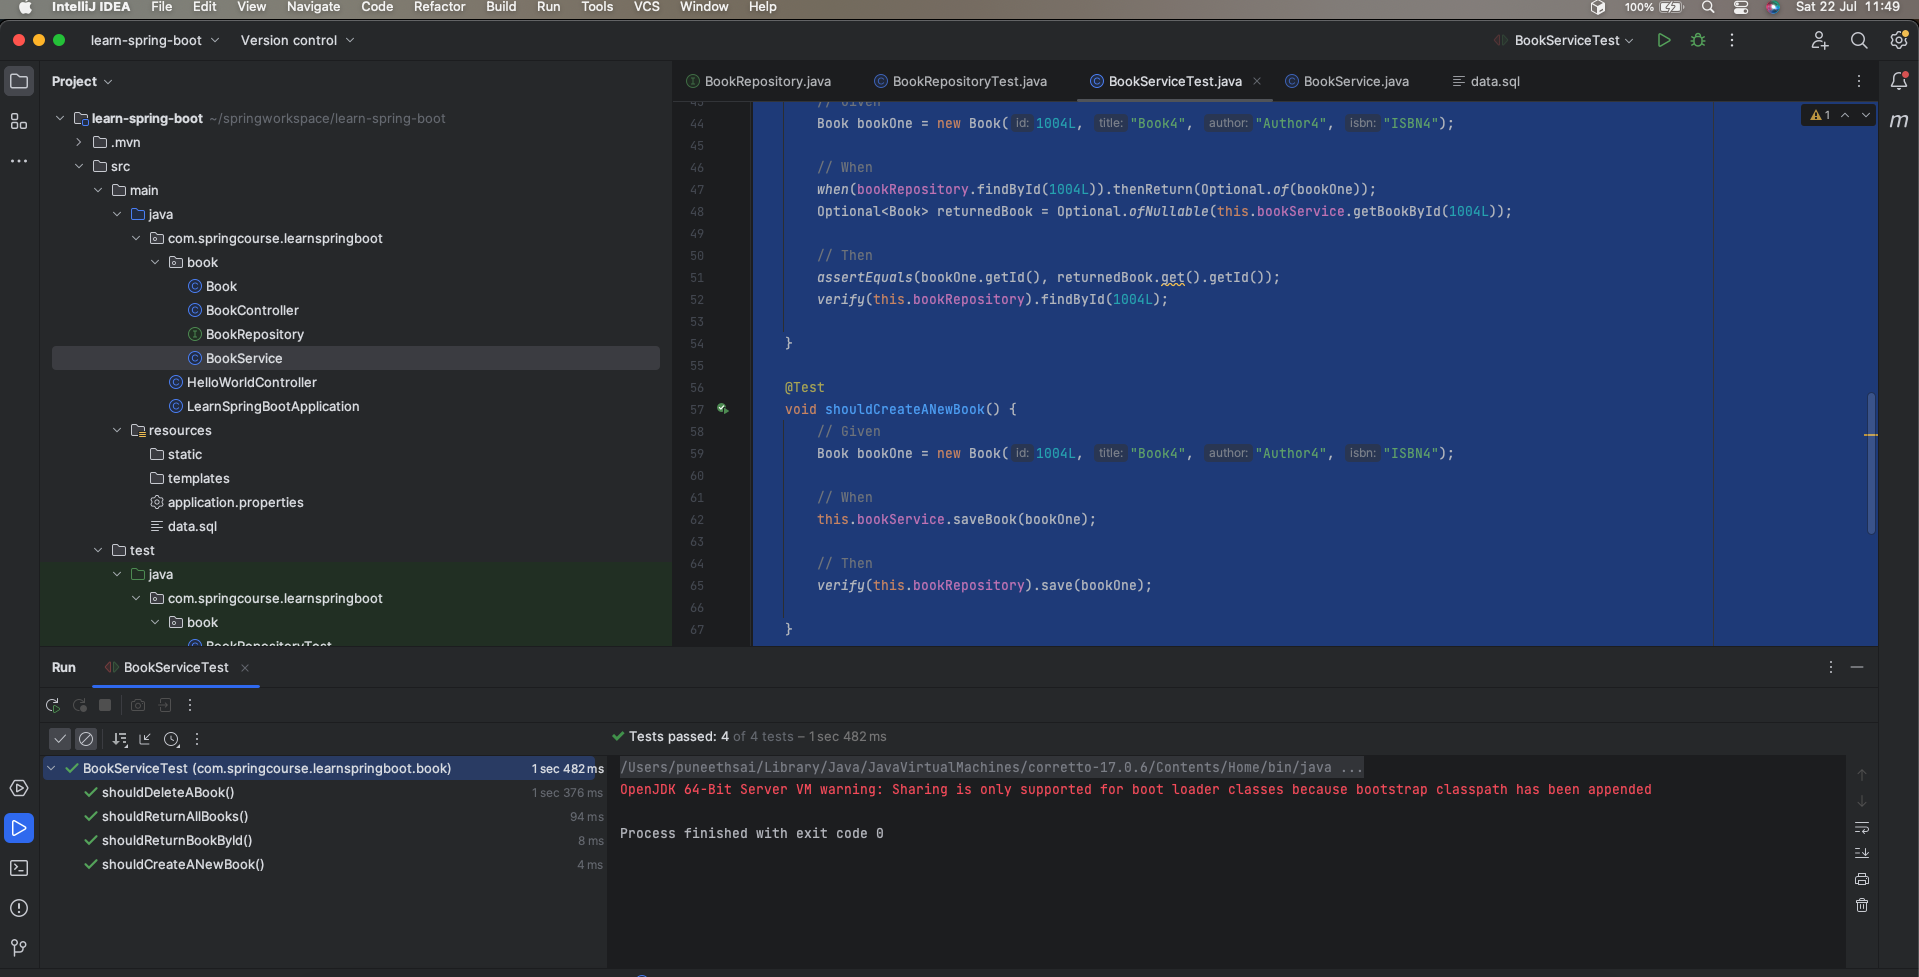Open the VCS menu
This screenshot has height=977, width=1919.
(x=647, y=7)
